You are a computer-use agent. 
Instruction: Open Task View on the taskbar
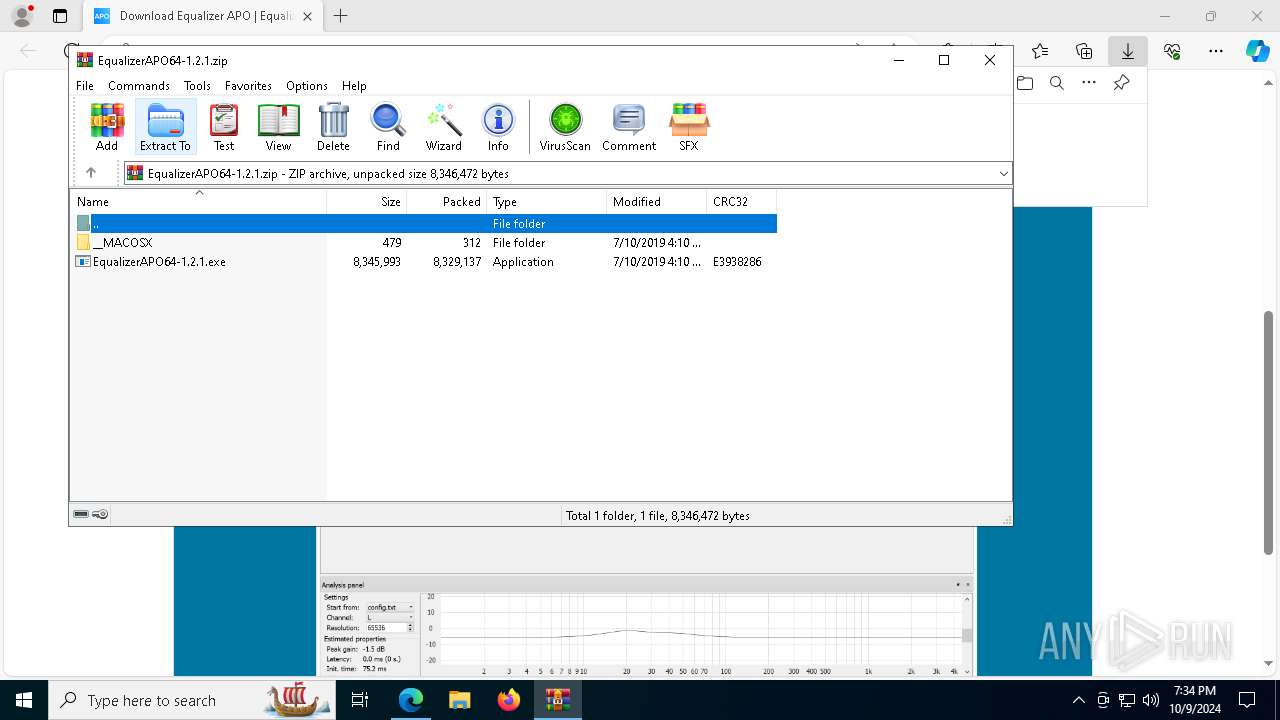click(361, 700)
